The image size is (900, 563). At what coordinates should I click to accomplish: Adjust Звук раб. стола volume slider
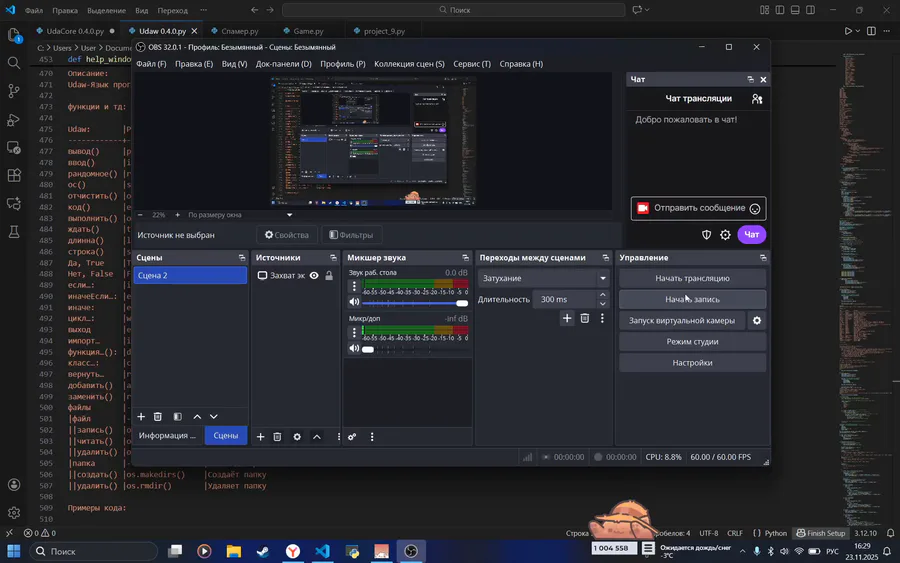pyautogui.click(x=415, y=302)
